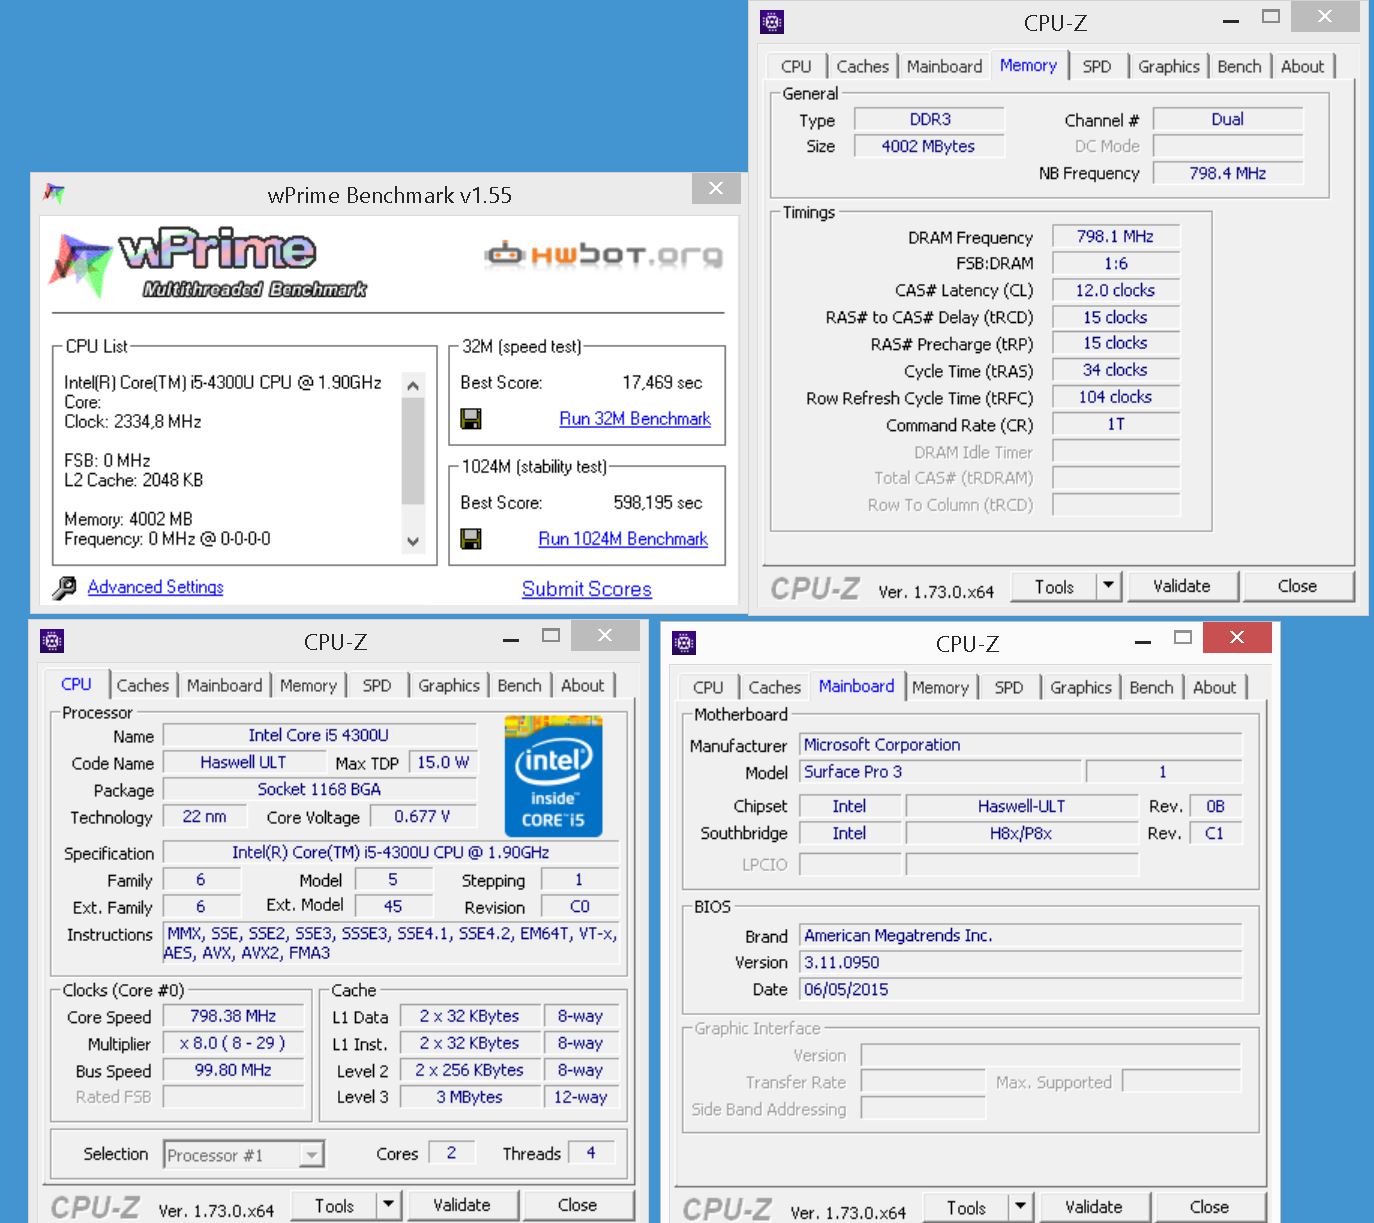
Task: Open About tab in Memory window
Action: [x=1302, y=66]
